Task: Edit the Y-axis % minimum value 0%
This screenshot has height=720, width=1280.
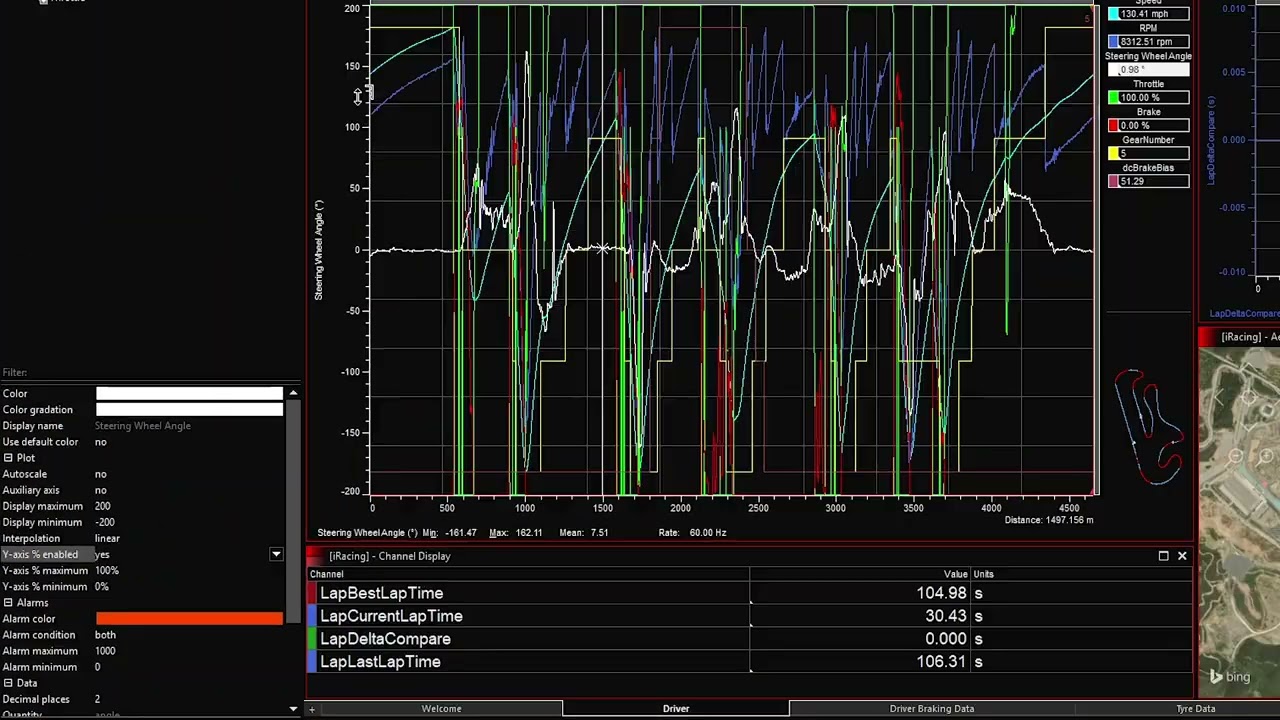Action: click(x=101, y=586)
